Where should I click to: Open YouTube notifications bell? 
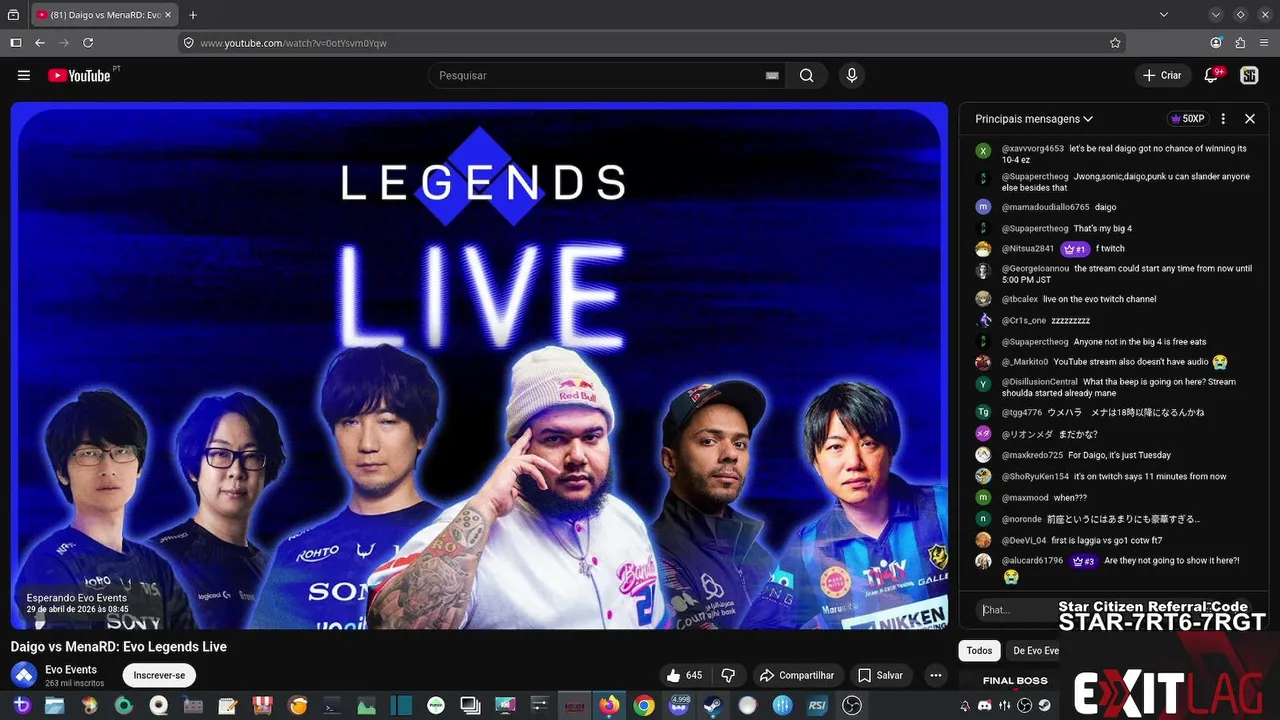[1211, 75]
